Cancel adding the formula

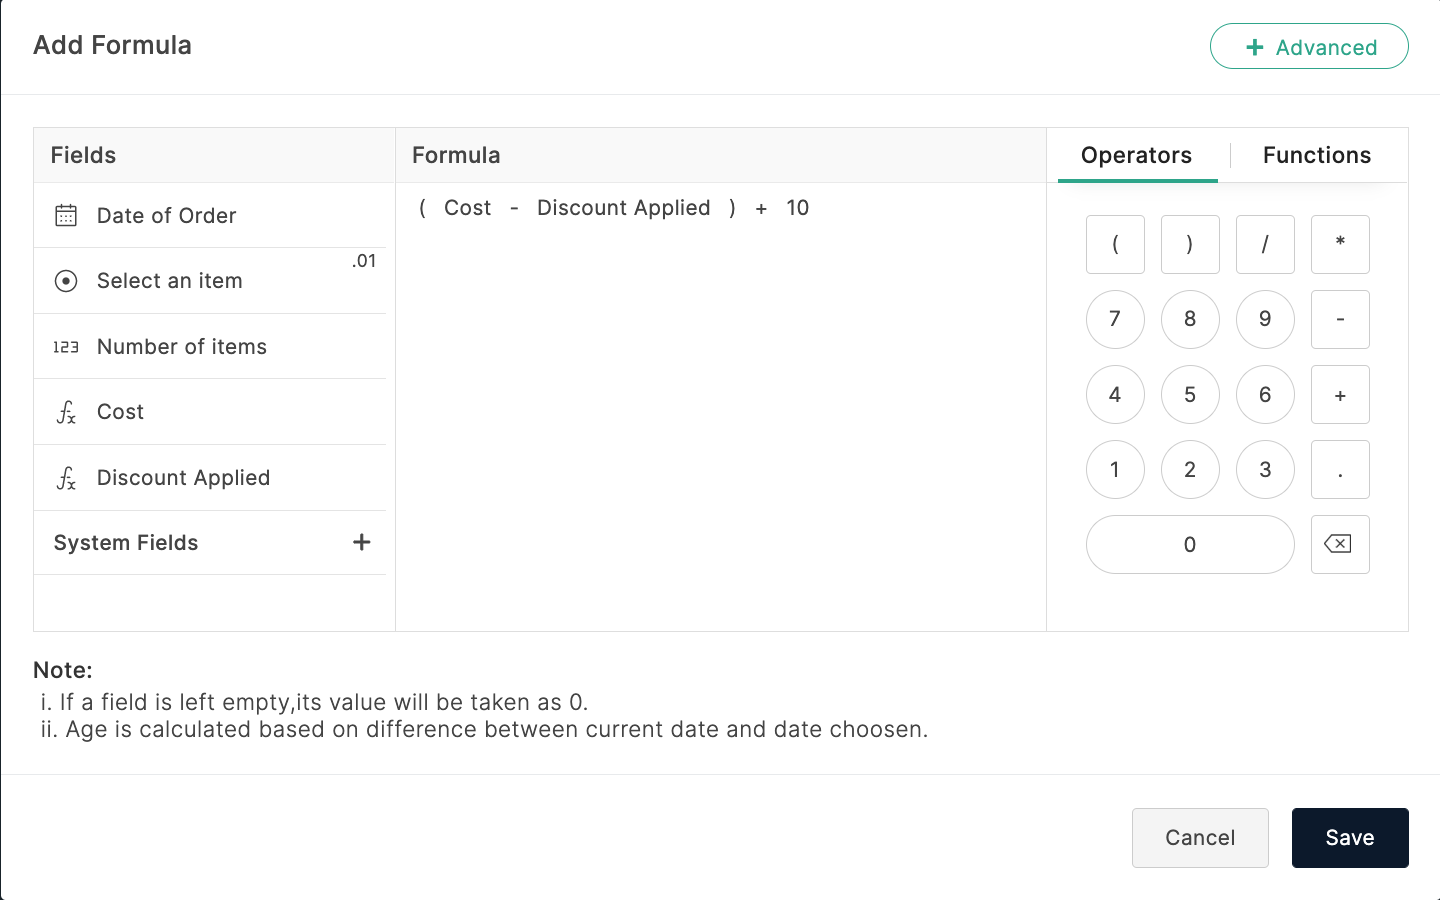1200,838
